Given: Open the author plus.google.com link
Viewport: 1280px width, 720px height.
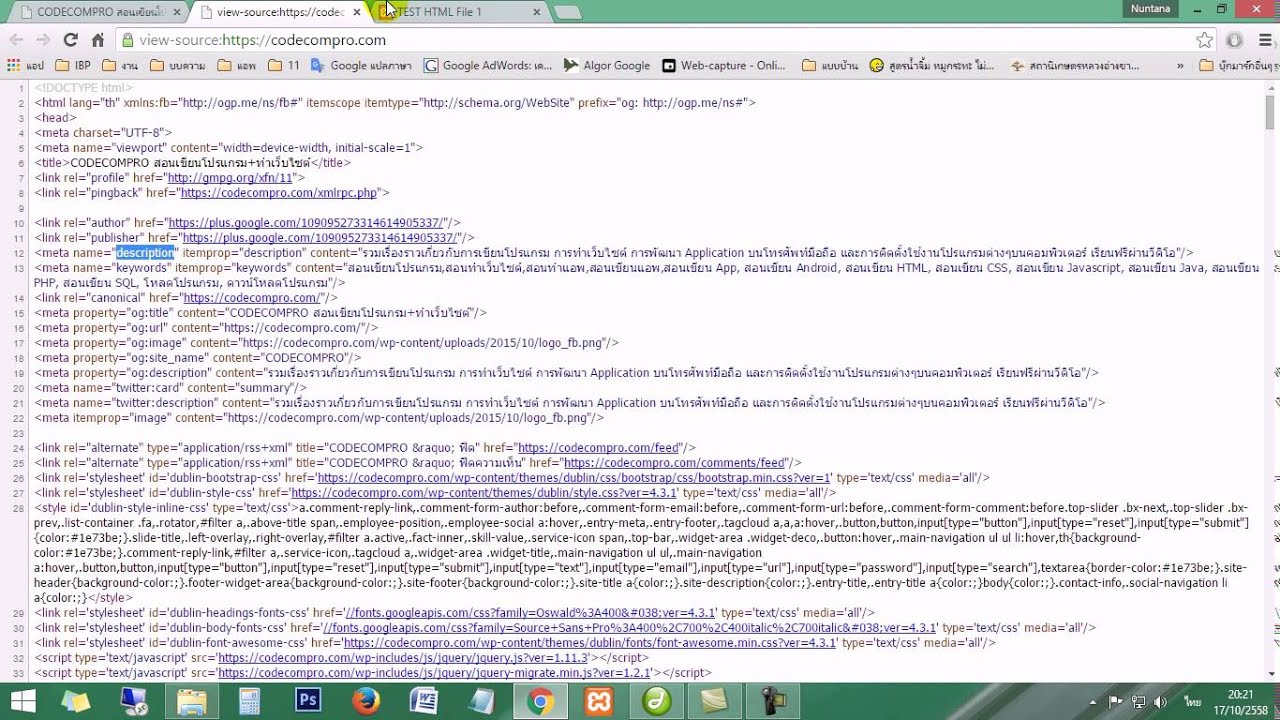Looking at the screenshot, I should click(x=305, y=223).
